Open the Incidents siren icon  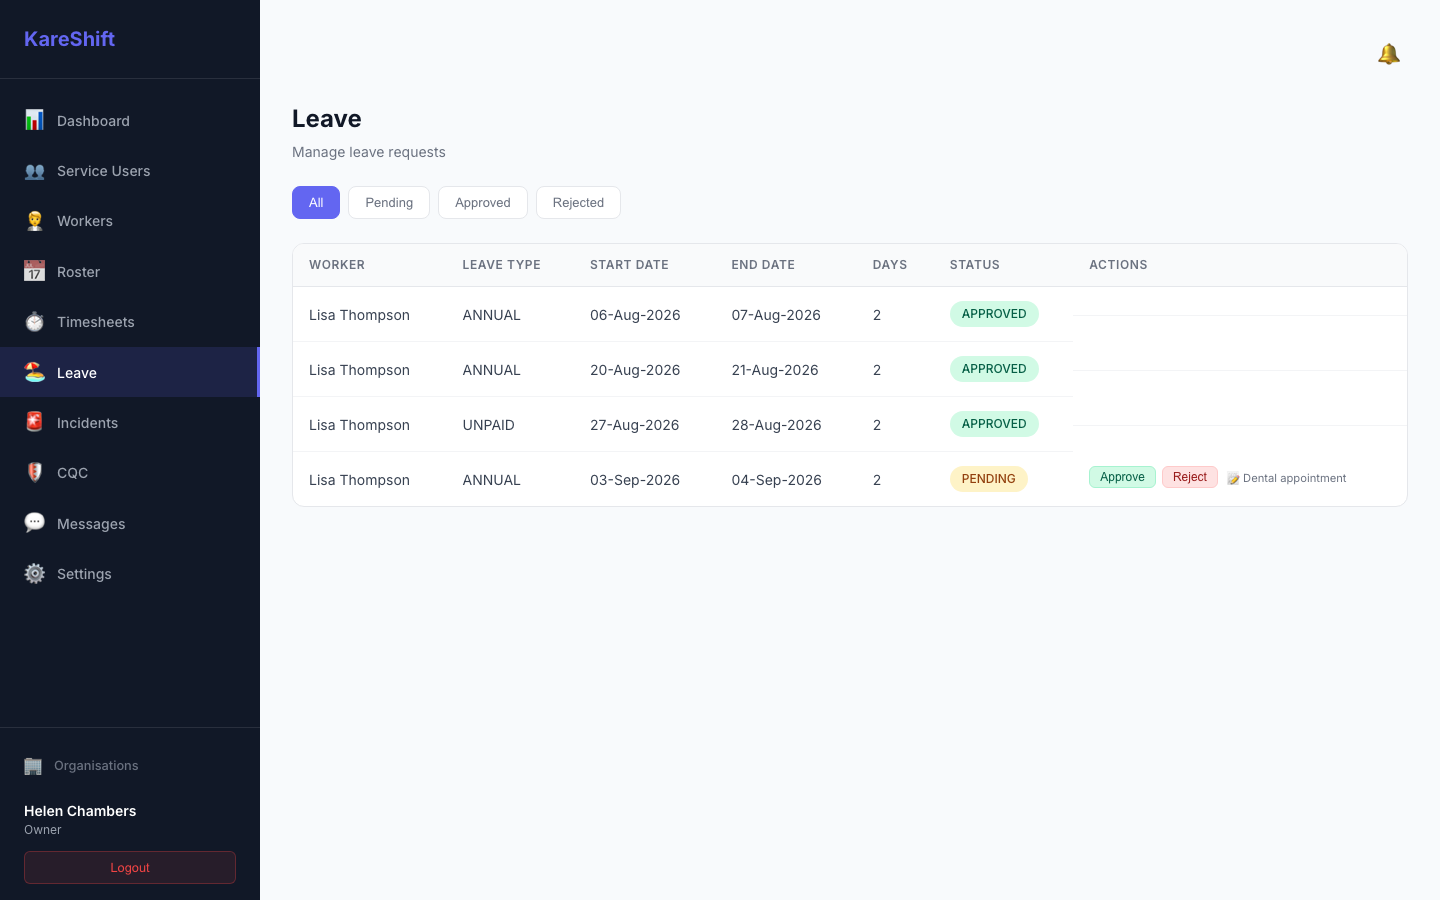[x=35, y=422]
